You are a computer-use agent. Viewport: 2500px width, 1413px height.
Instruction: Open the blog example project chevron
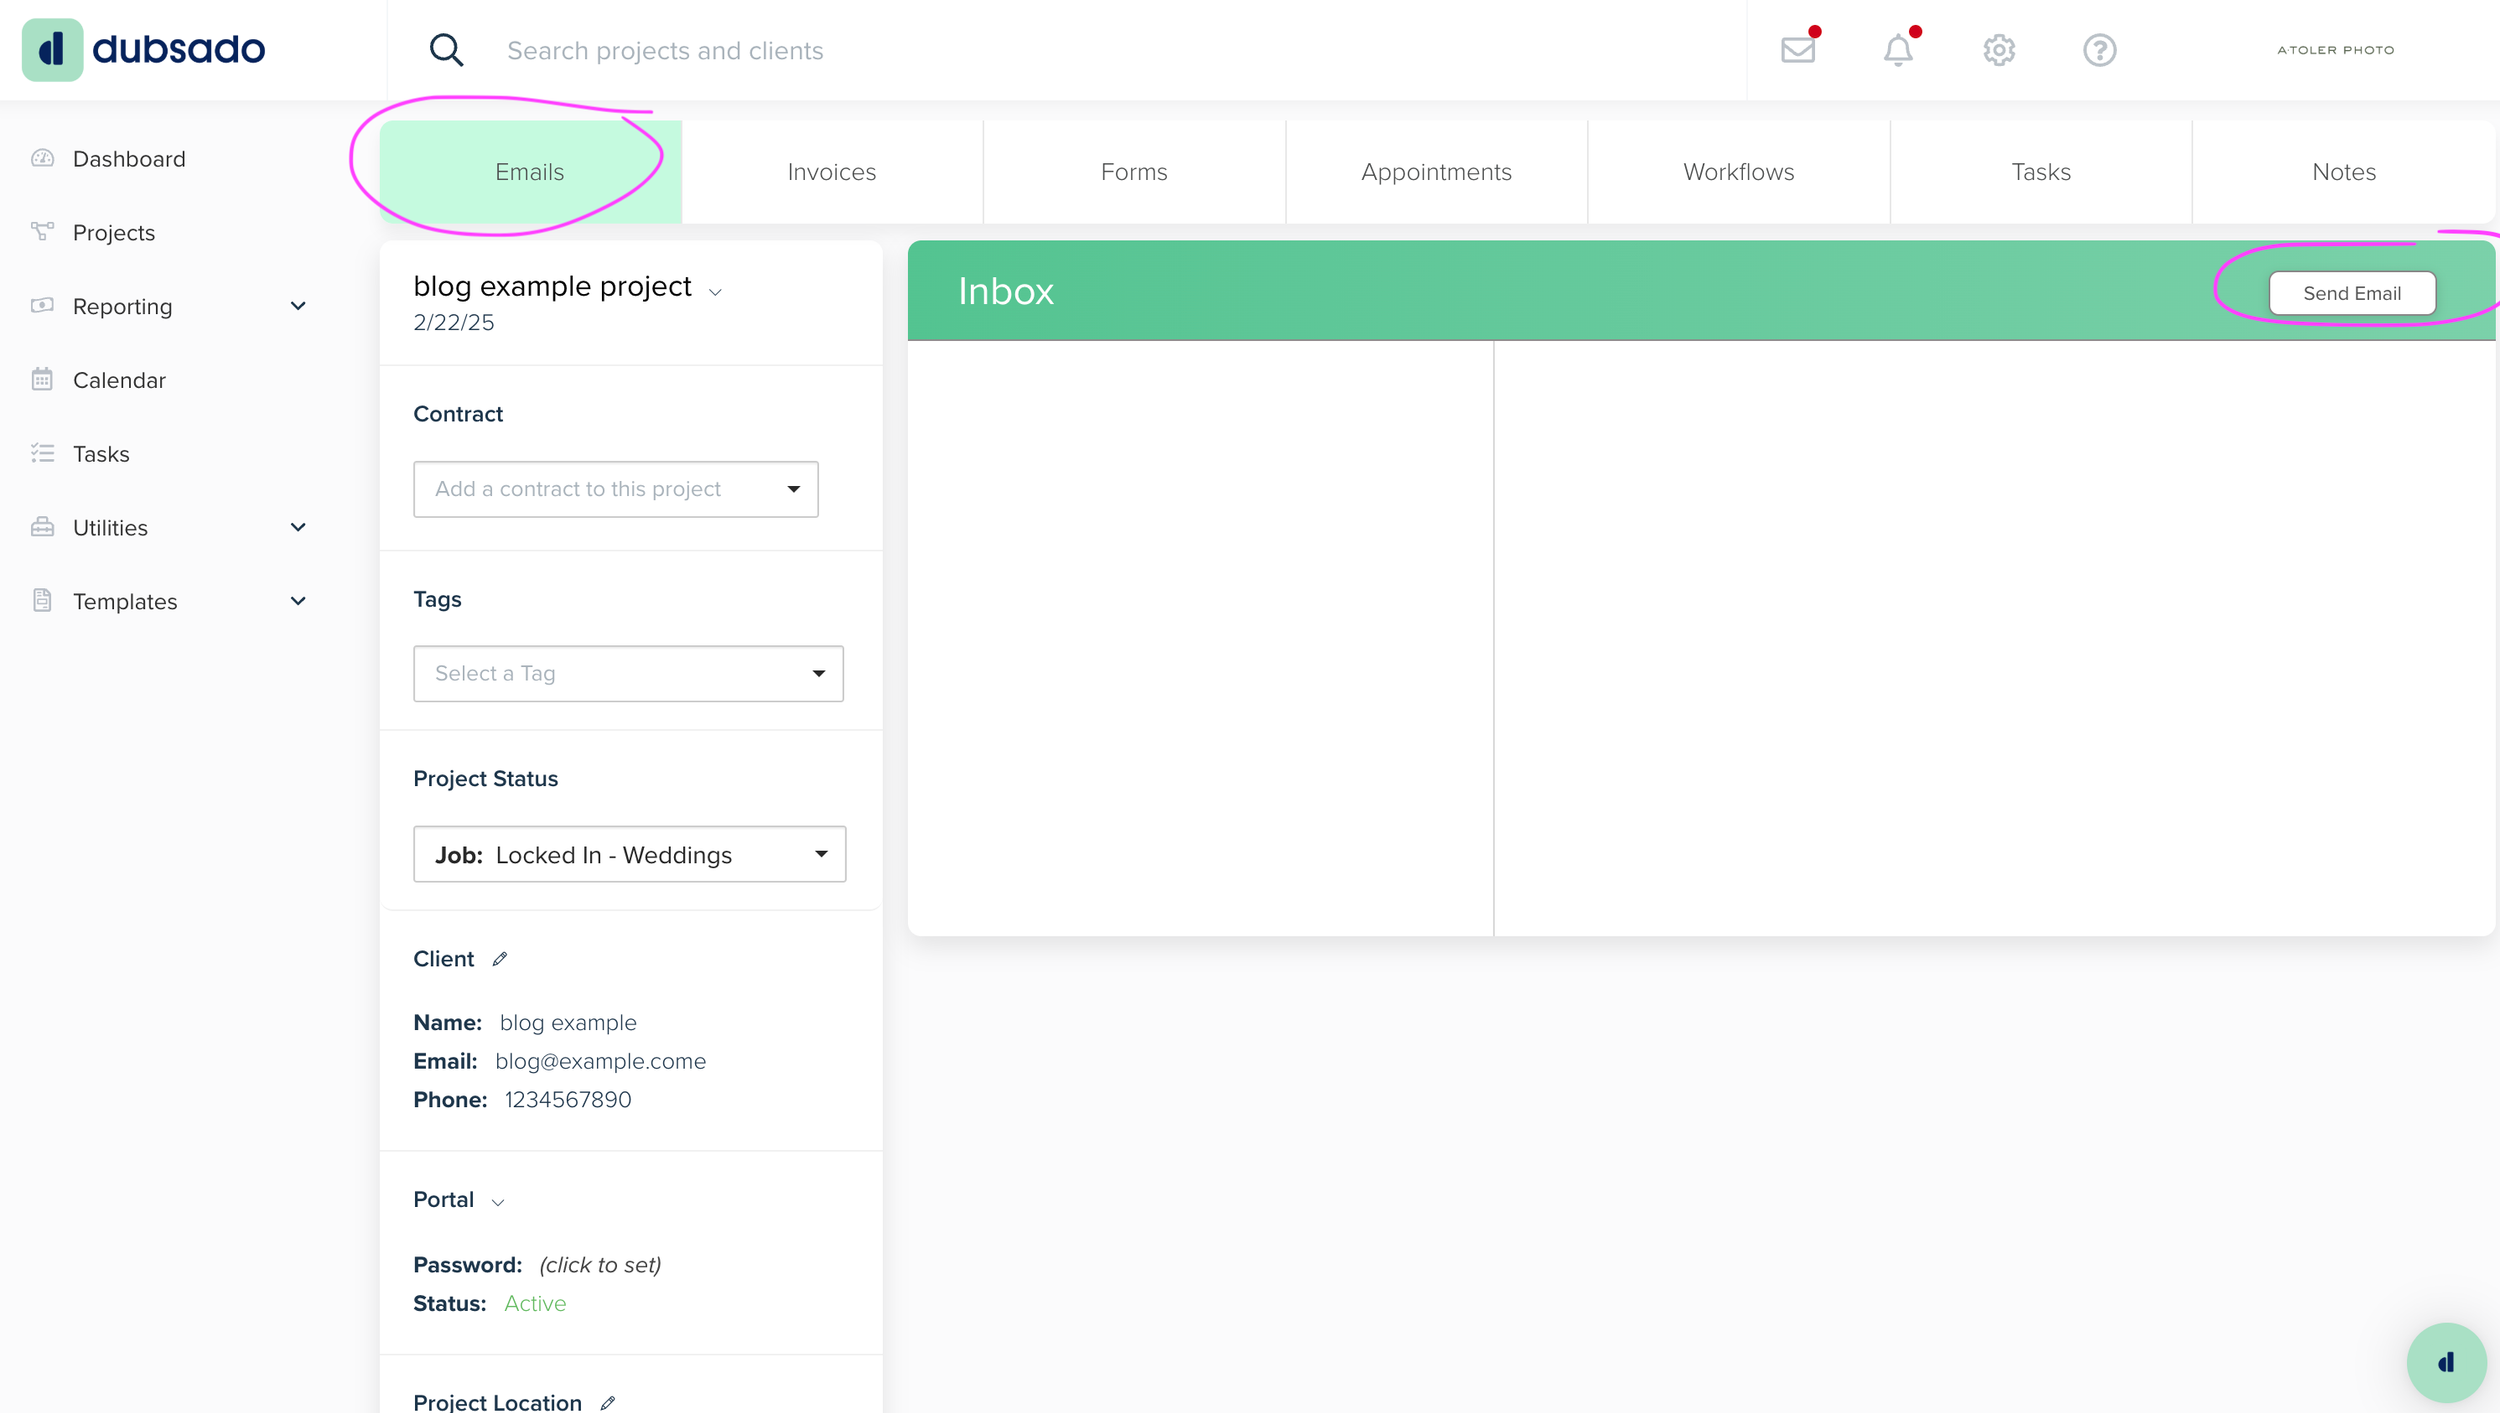pyautogui.click(x=715, y=292)
